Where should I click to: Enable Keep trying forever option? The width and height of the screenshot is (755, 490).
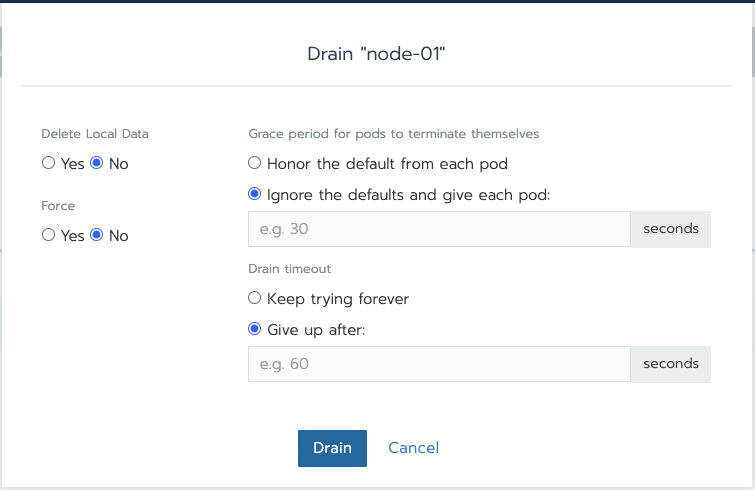click(255, 298)
